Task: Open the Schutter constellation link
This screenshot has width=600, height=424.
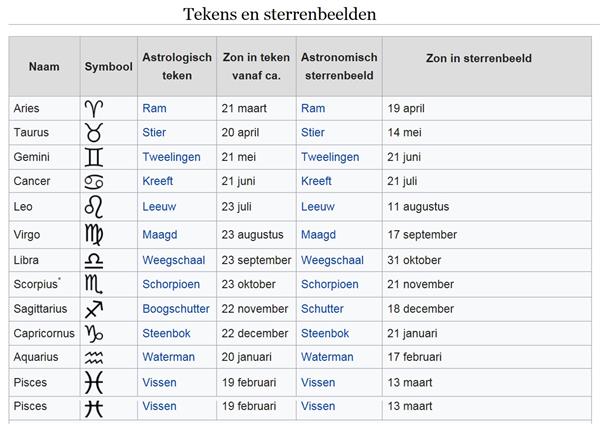Action: click(322, 310)
